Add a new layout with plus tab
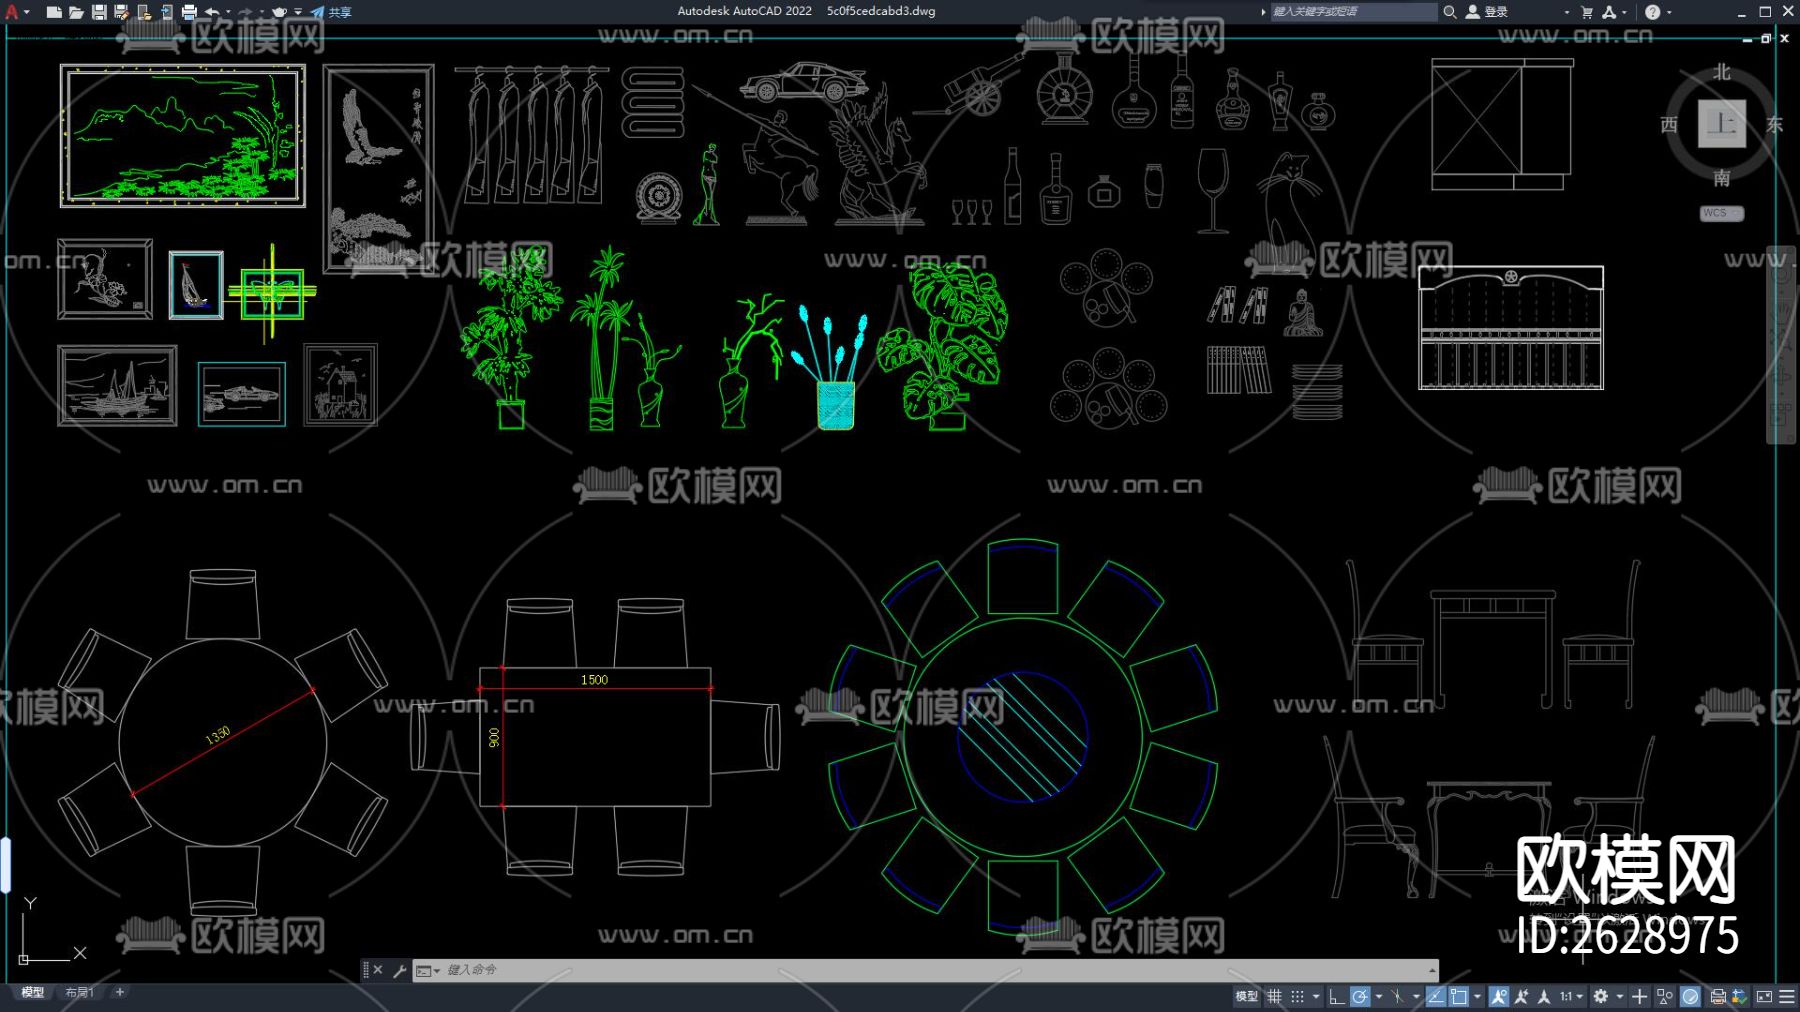The width and height of the screenshot is (1800, 1012). [120, 993]
